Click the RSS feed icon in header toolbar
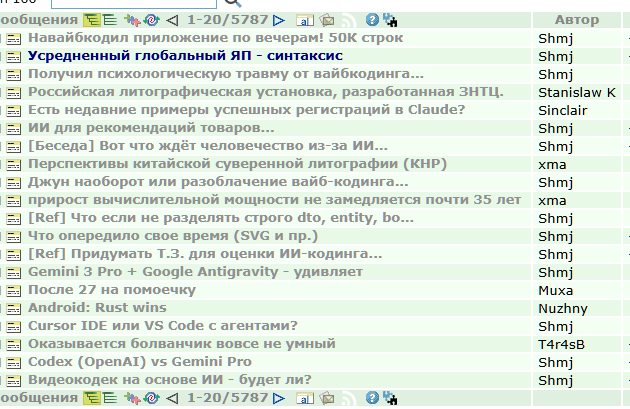Image resolution: width=630 pixels, height=409 pixels. pos(347,19)
